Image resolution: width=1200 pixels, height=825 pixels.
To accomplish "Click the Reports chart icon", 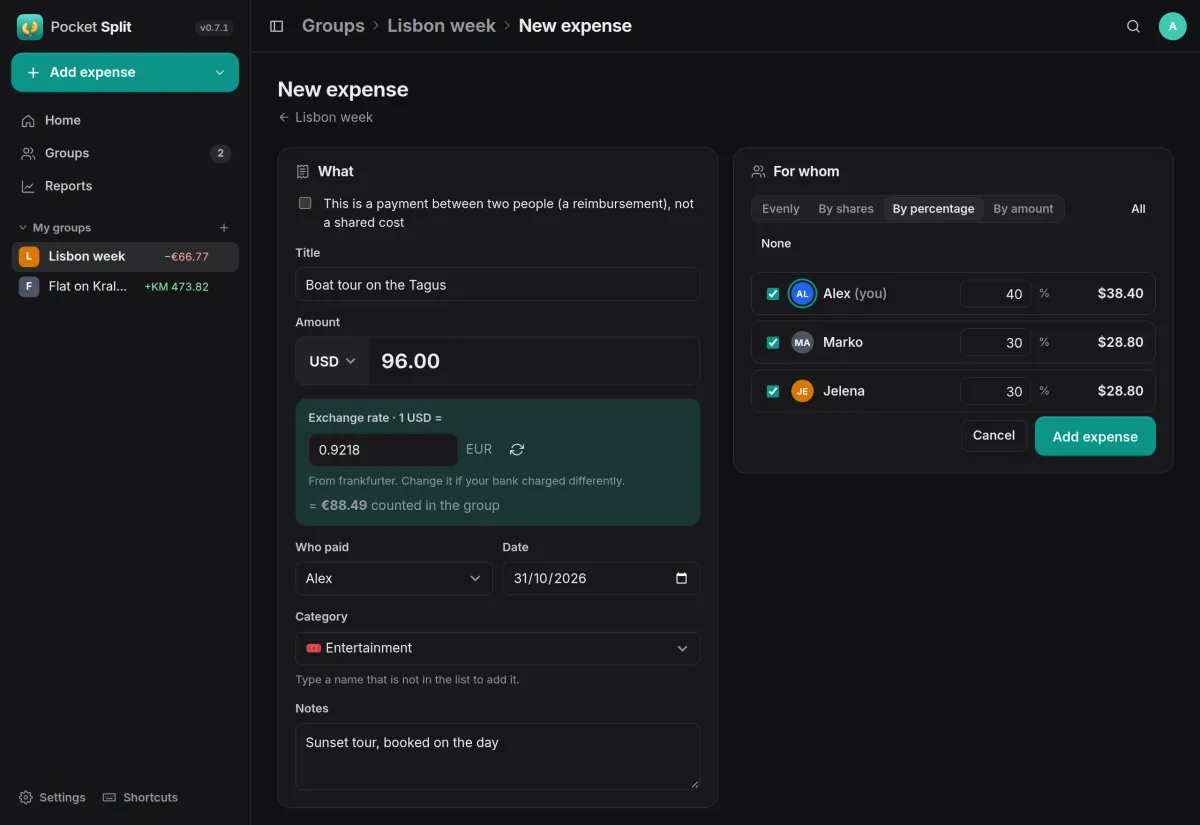I will [x=28, y=186].
